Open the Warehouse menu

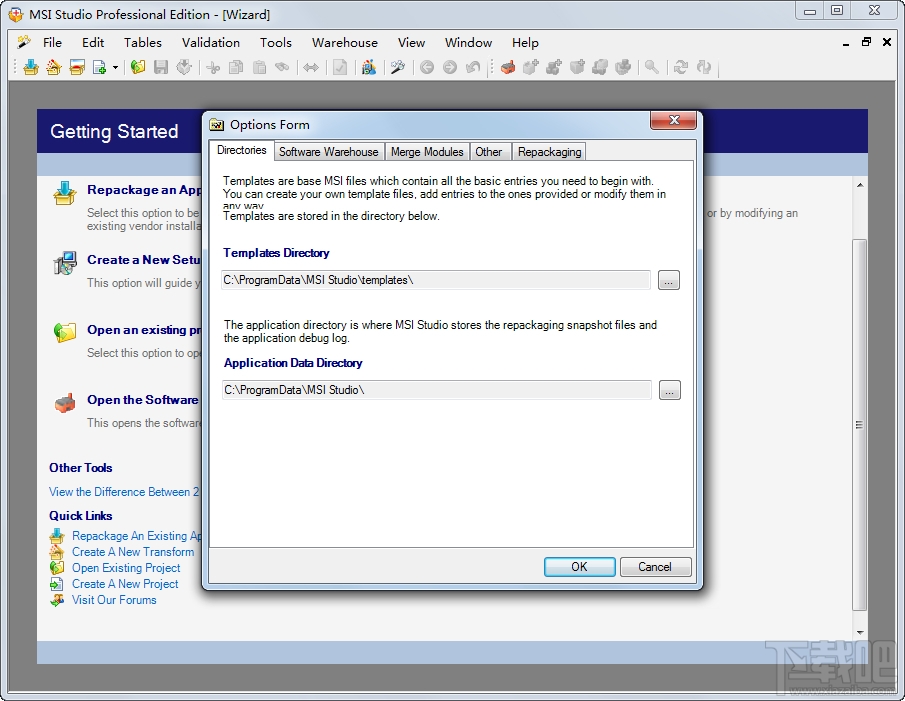click(344, 43)
